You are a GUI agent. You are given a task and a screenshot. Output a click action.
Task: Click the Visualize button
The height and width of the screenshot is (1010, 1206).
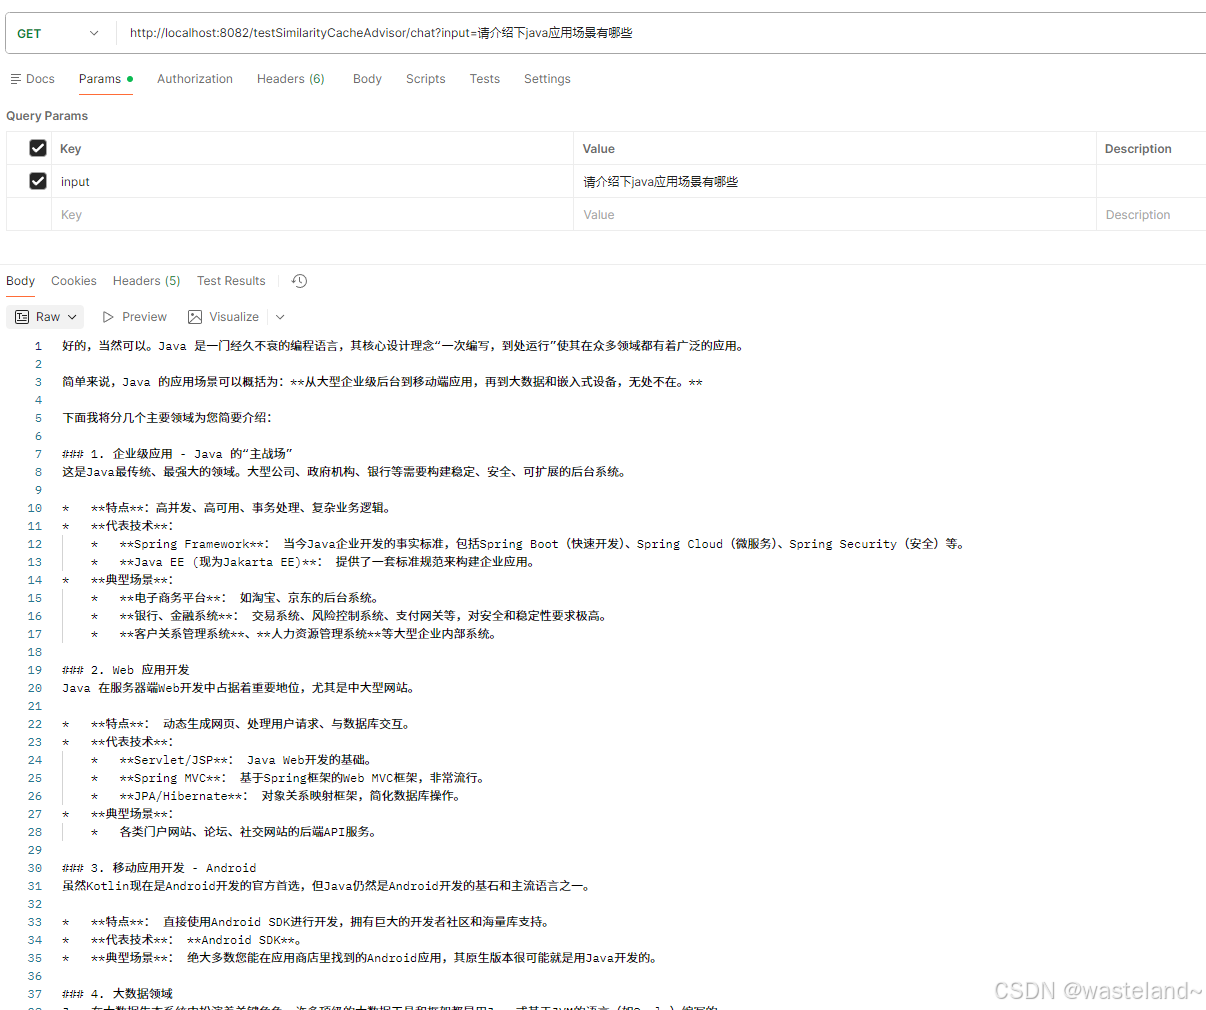(x=223, y=317)
